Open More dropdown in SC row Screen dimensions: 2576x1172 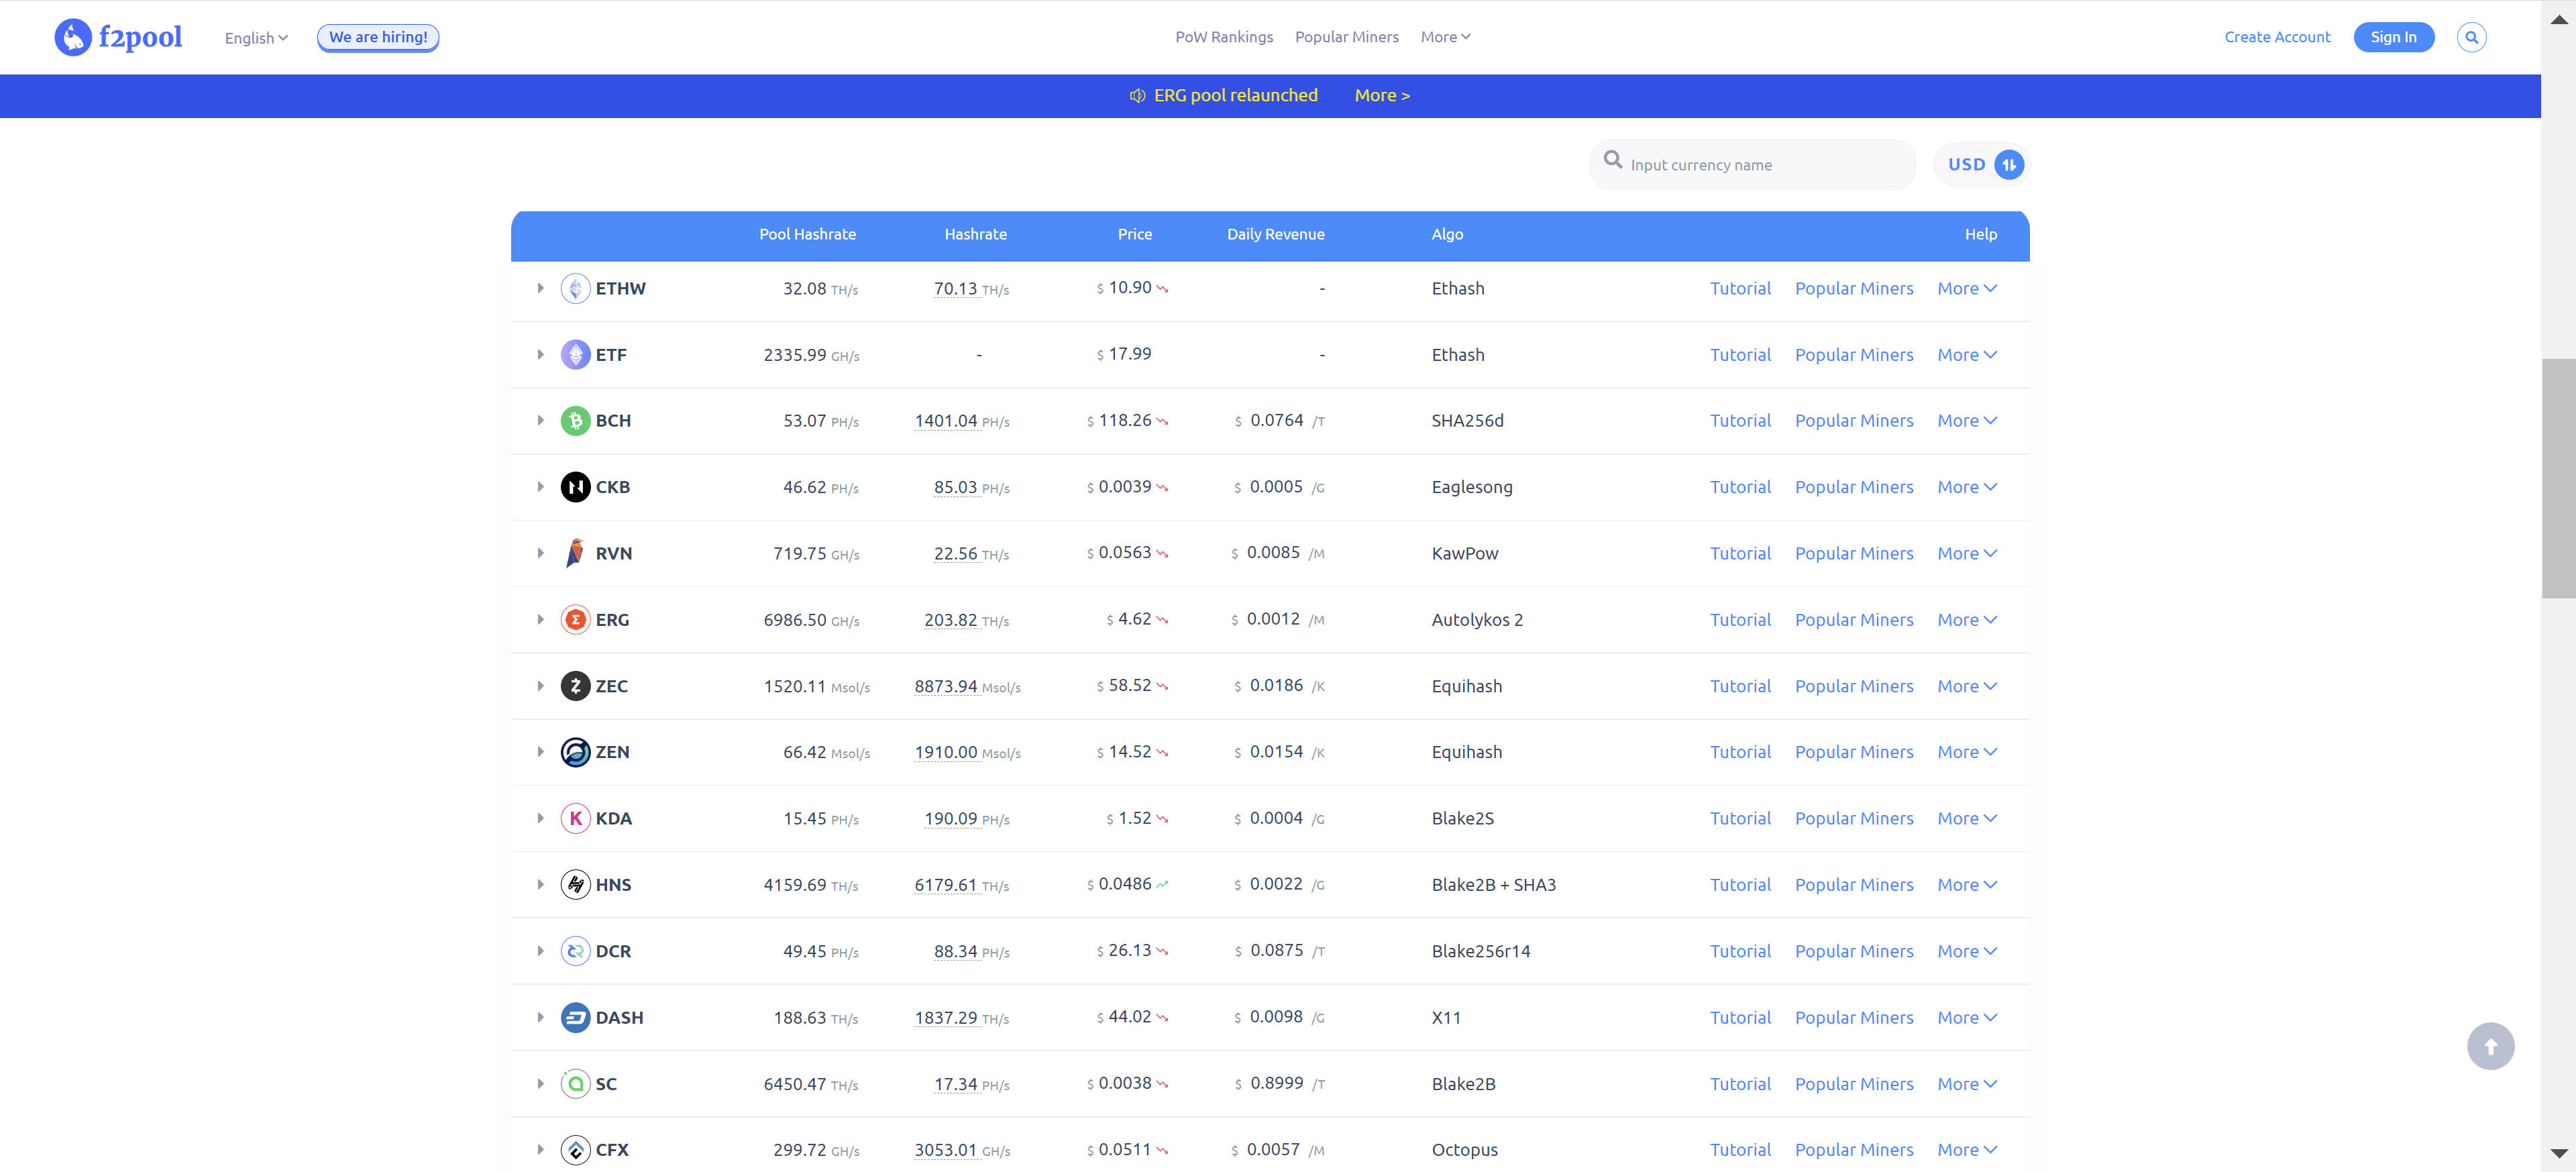pos(1966,1084)
